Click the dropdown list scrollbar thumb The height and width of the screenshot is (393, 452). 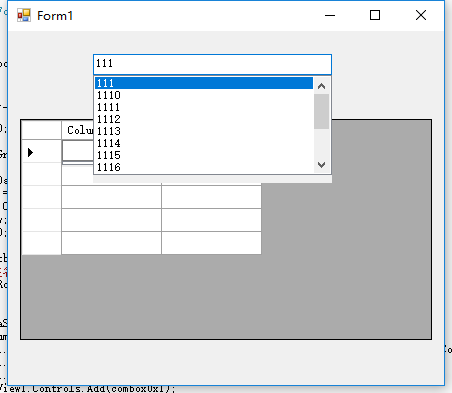click(321, 111)
